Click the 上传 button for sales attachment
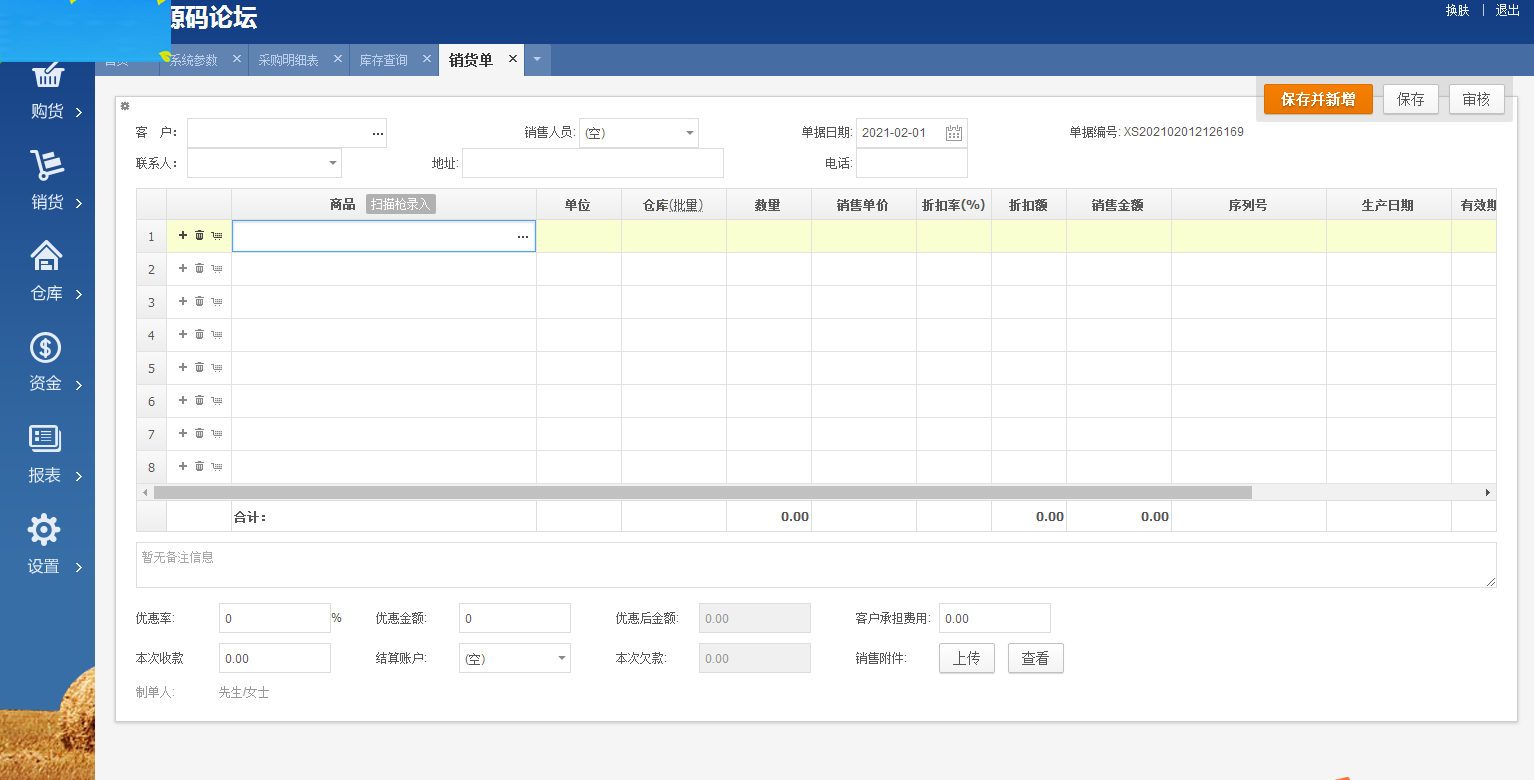Viewport: 1534px width, 780px height. pyautogui.click(x=966, y=658)
